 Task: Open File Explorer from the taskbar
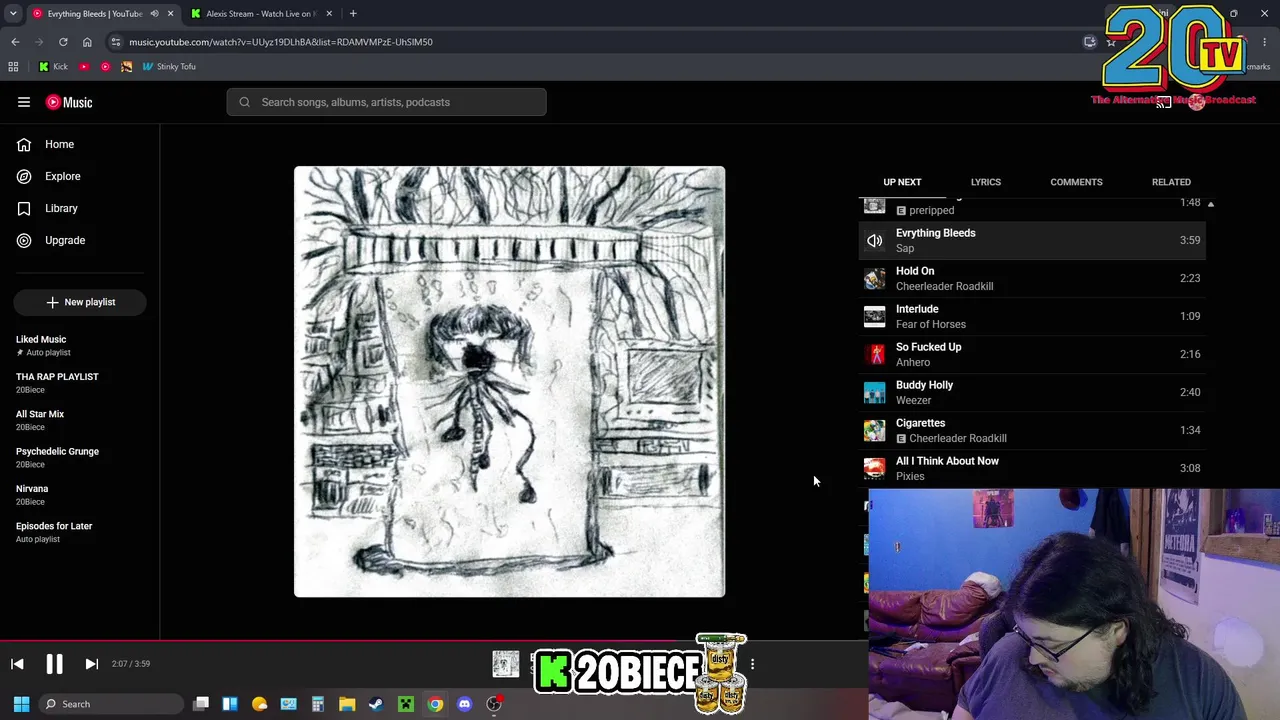point(347,704)
